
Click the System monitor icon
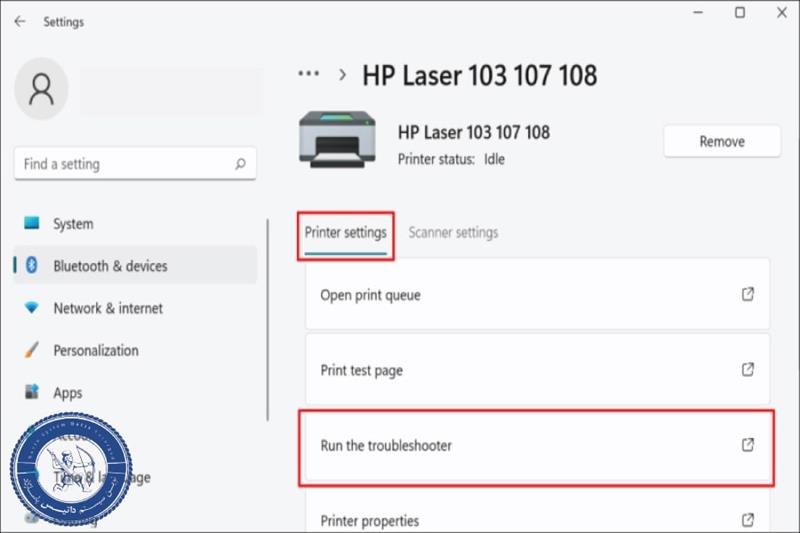point(32,223)
